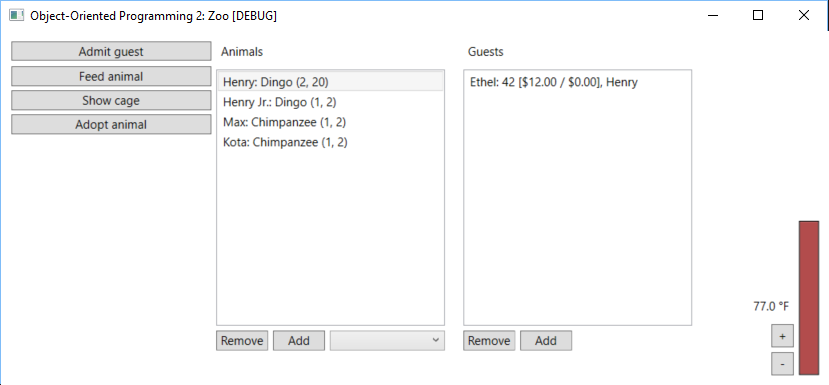The image size is (829, 385).
Task: Add a new guest under Guests list
Action: coord(546,341)
